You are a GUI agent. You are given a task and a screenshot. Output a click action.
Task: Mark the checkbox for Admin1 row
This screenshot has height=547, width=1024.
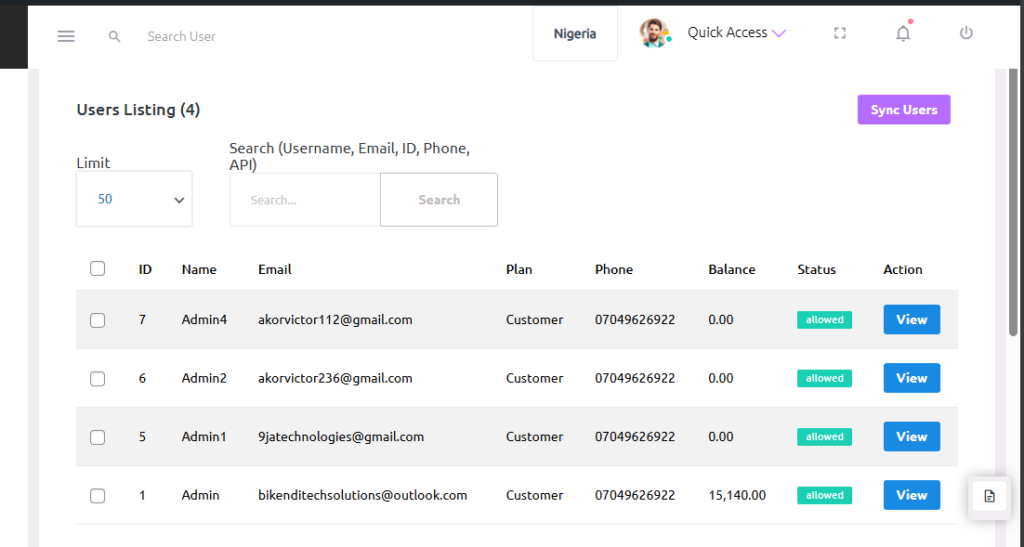point(97,437)
